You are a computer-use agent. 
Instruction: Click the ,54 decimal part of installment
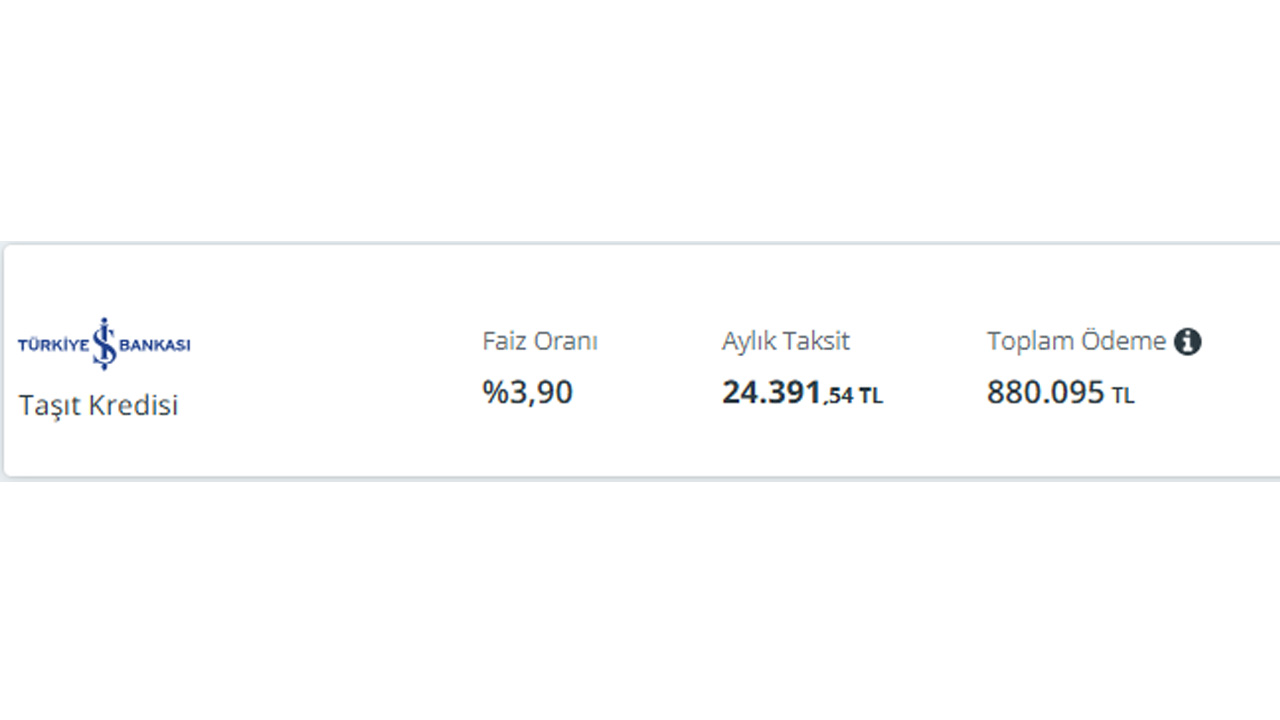pos(838,397)
